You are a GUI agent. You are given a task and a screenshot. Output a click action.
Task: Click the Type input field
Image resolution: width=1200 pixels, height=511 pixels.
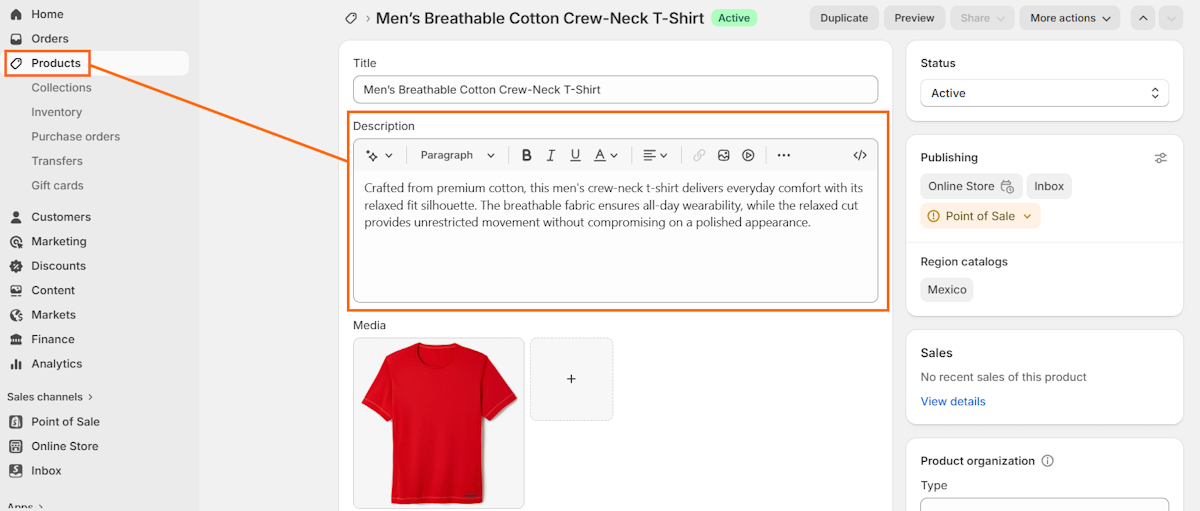1044,505
